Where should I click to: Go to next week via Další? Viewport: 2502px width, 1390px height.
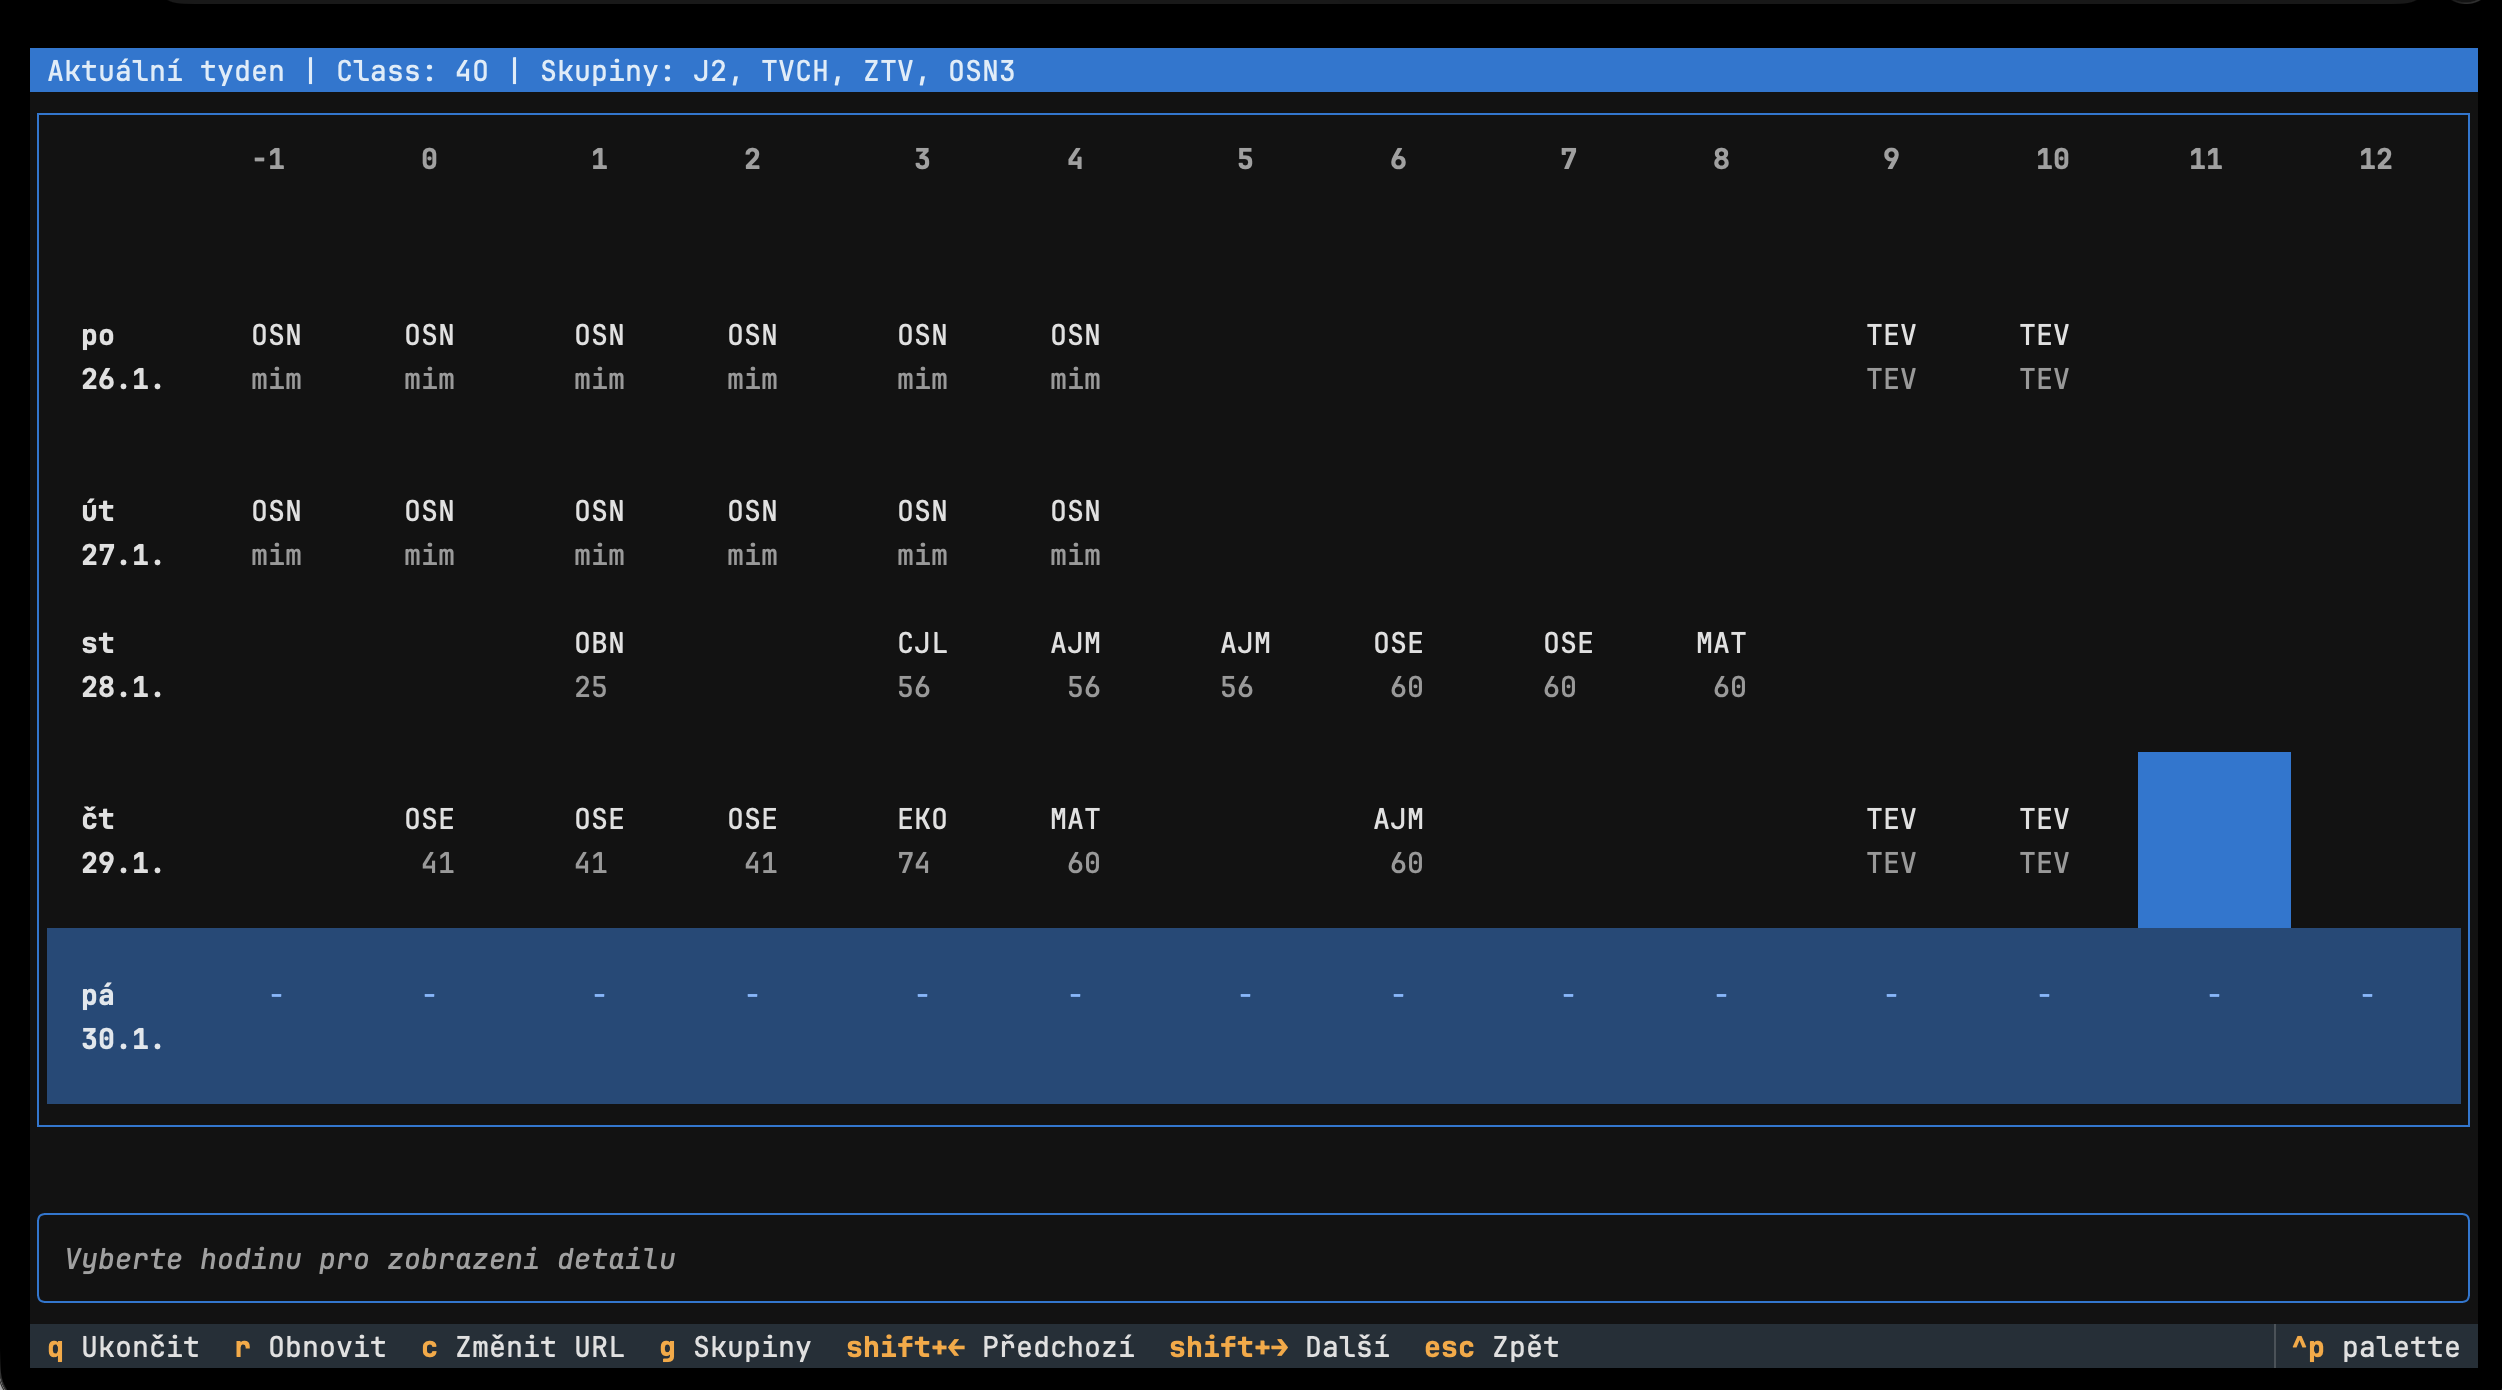click(x=1279, y=1347)
